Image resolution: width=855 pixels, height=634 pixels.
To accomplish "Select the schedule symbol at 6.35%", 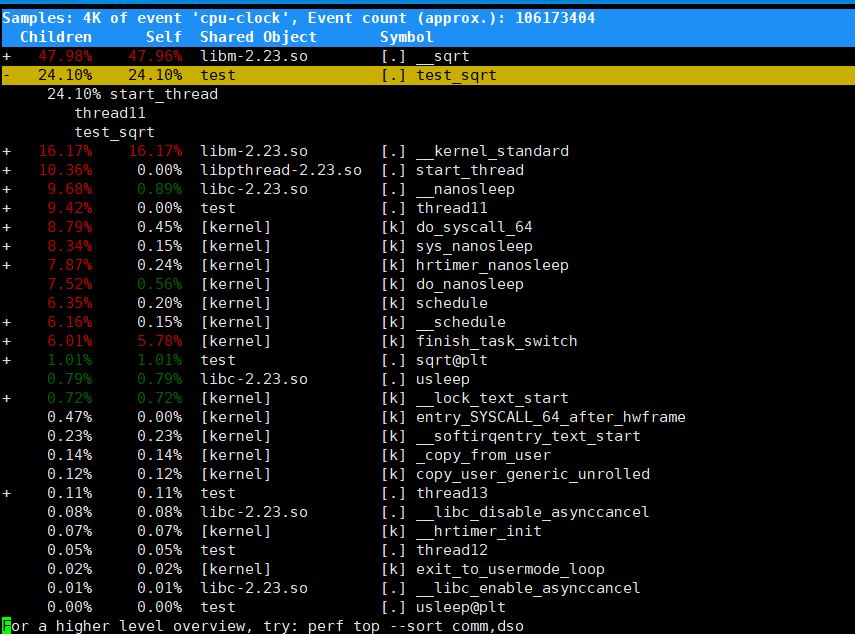I will coord(451,303).
